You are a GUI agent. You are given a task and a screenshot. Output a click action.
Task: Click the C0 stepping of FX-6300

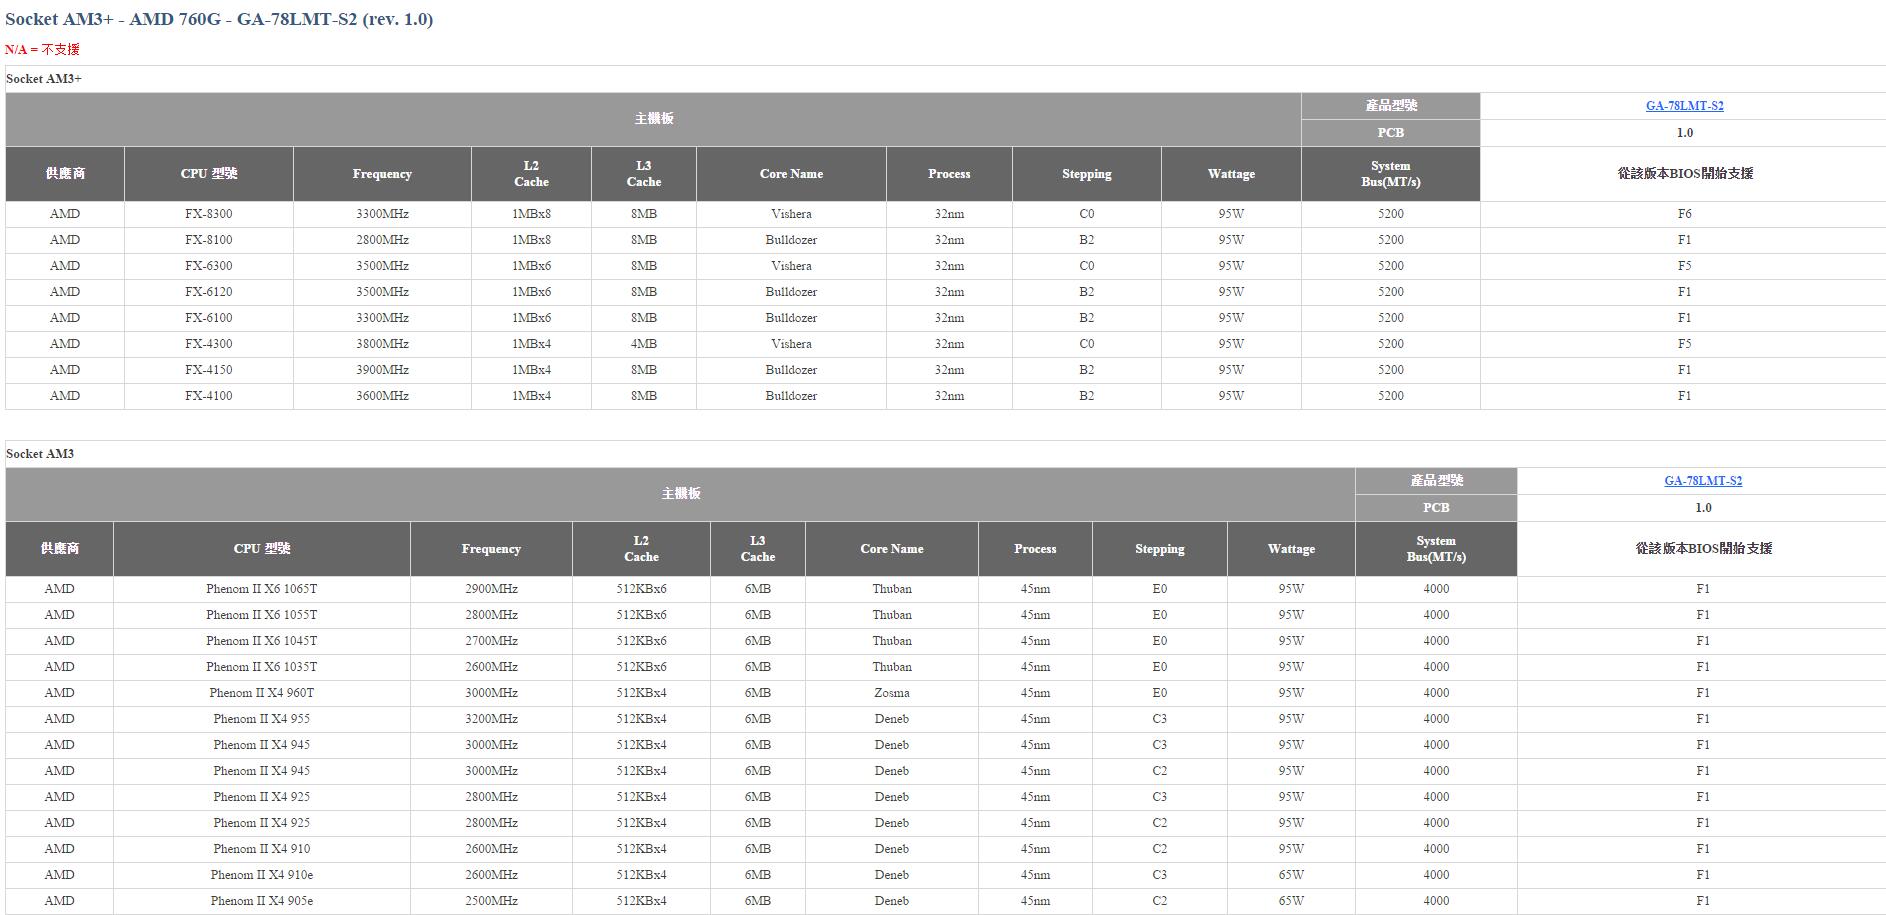[x=1087, y=266]
